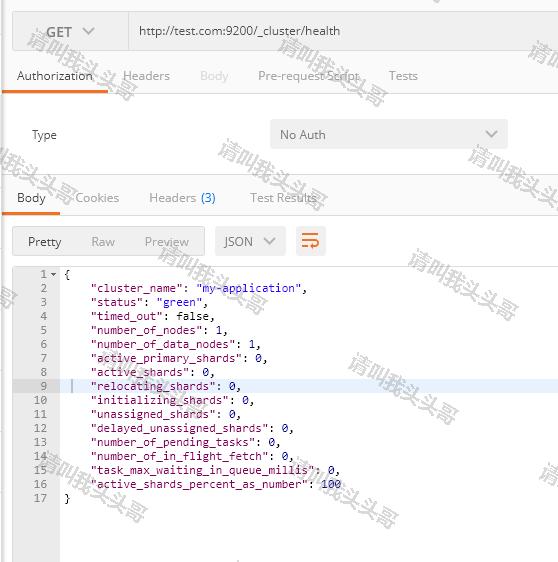Click the "number_of_data_nodes" key
558x562 pixels.
[163, 344]
